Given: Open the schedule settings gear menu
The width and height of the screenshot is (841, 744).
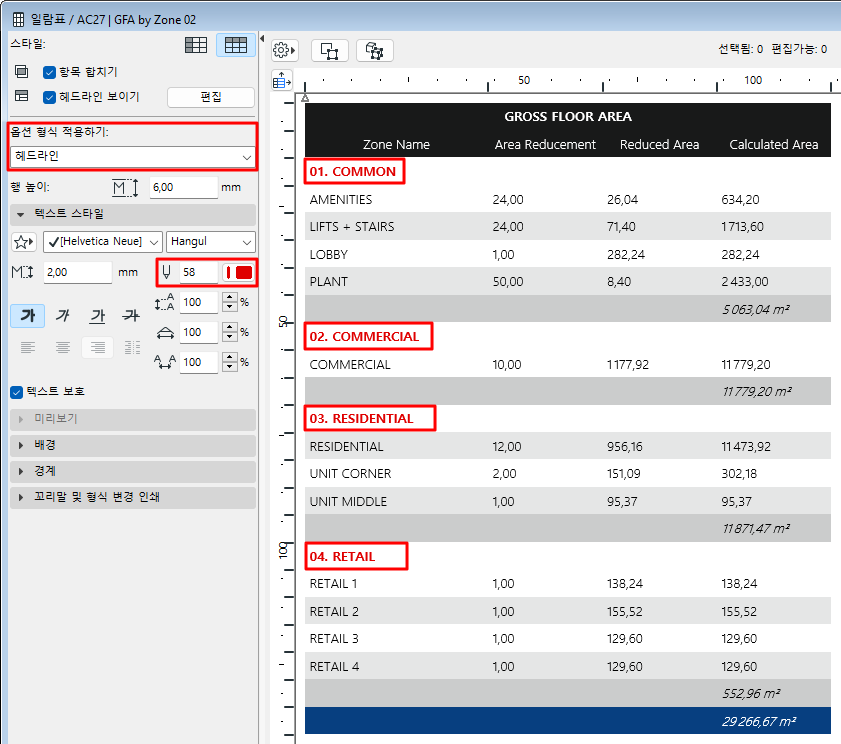Looking at the screenshot, I should pyautogui.click(x=285, y=50).
